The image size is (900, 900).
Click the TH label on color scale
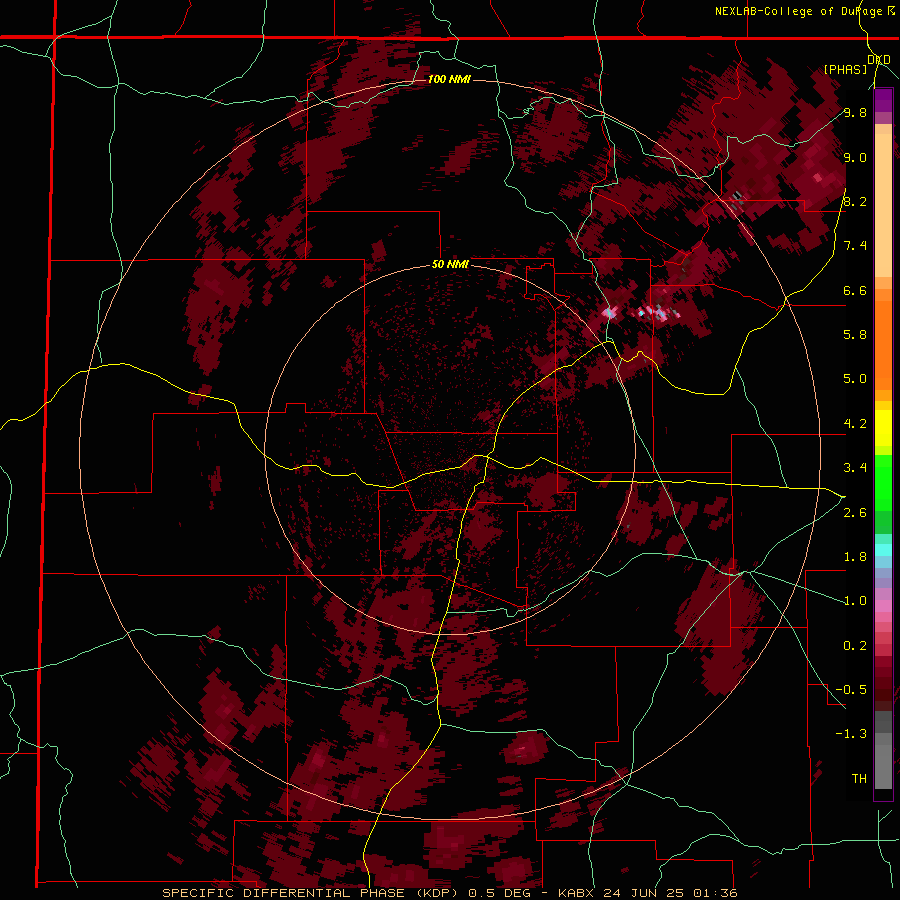pyautogui.click(x=859, y=778)
